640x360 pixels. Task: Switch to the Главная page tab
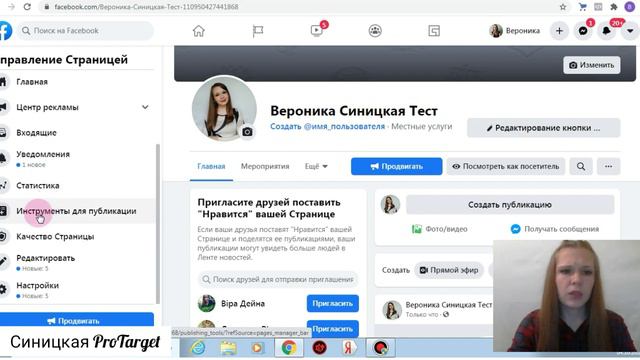click(x=211, y=166)
